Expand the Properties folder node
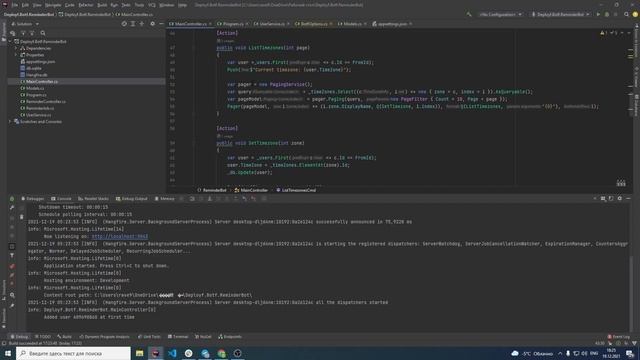Image resolution: width=640 pixels, height=360 pixels. (x=16, y=55)
